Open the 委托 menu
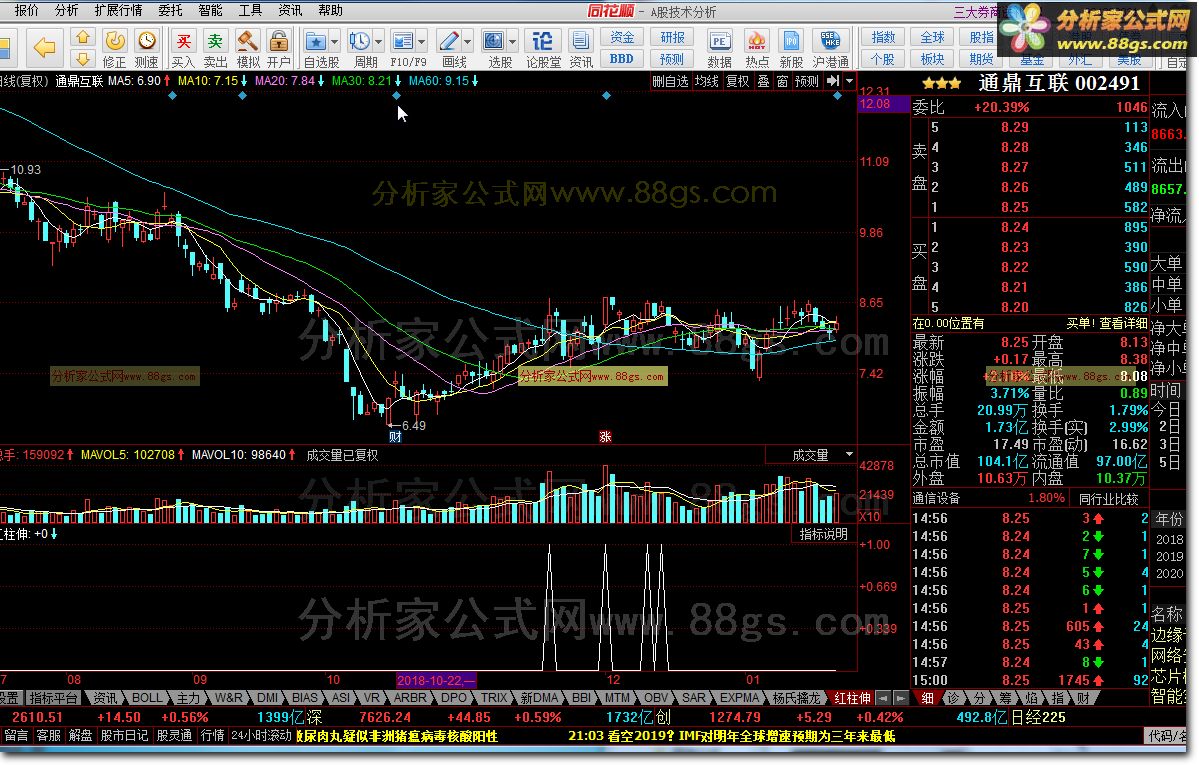Viewport: 1199px width, 765px height. tap(170, 11)
